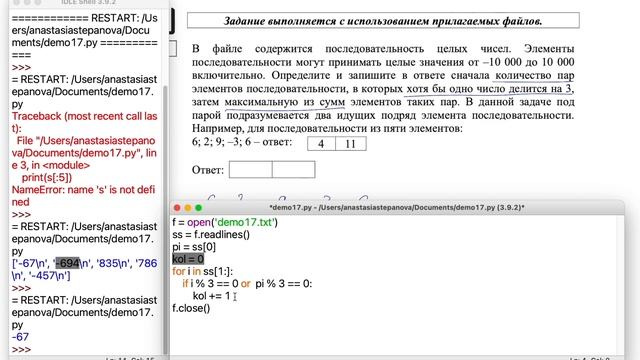This screenshot has width=640, height=360.
Task: Maximize the demo17.py editor window
Action: pyautogui.click(x=199, y=208)
